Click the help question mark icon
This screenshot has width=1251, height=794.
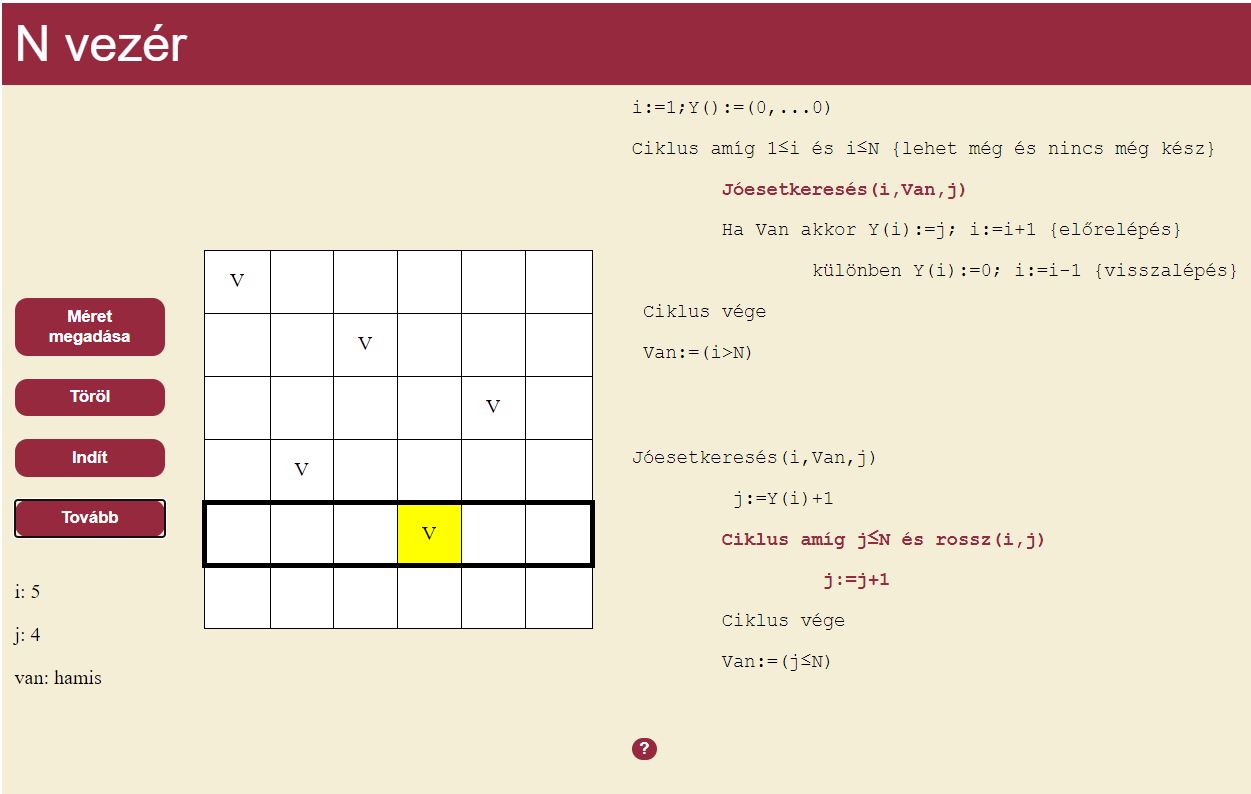[x=644, y=749]
